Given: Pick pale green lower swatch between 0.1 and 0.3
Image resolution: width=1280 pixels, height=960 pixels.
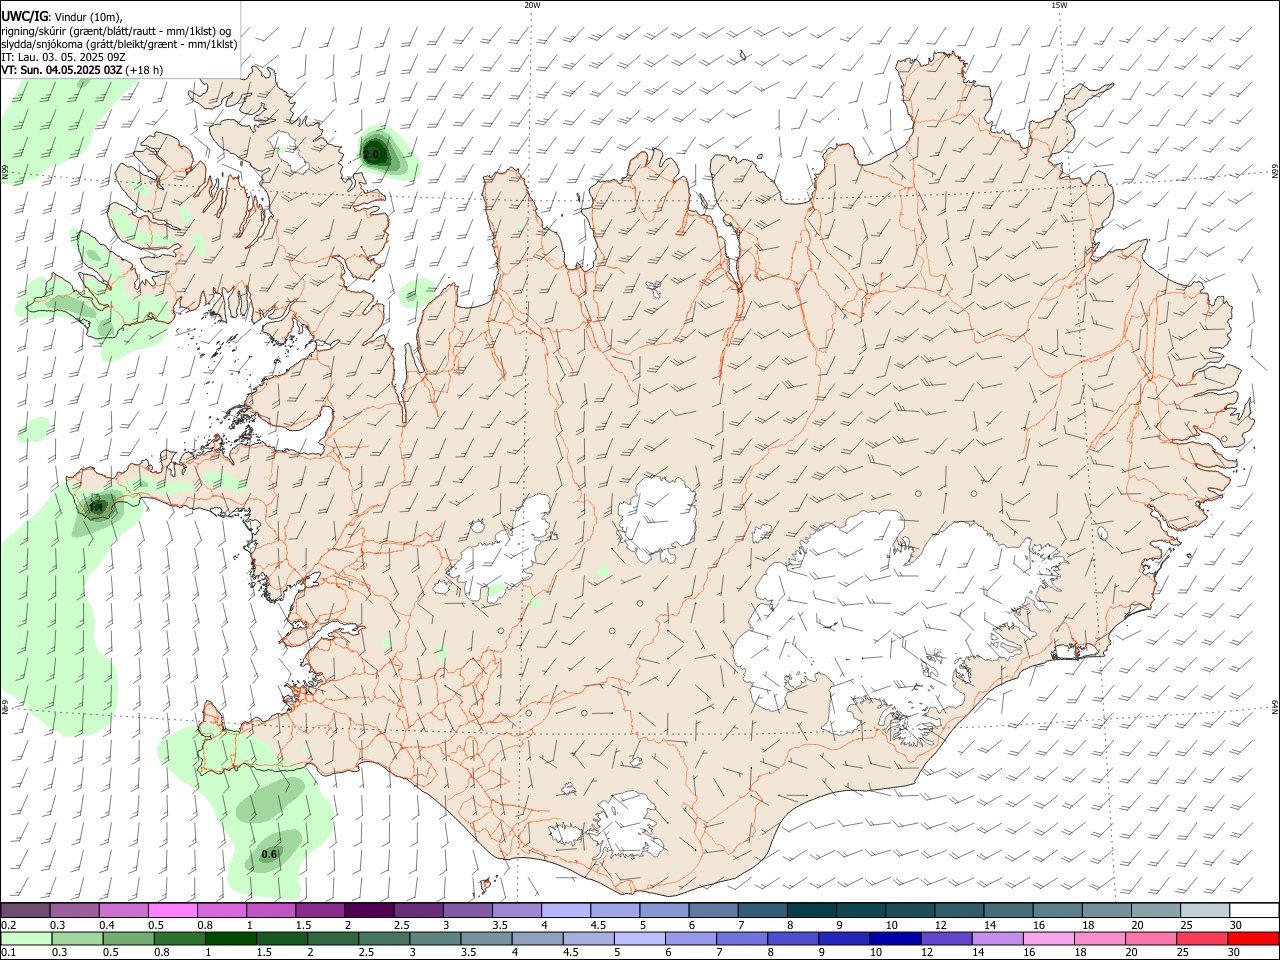Looking at the screenshot, I should click(26, 938).
